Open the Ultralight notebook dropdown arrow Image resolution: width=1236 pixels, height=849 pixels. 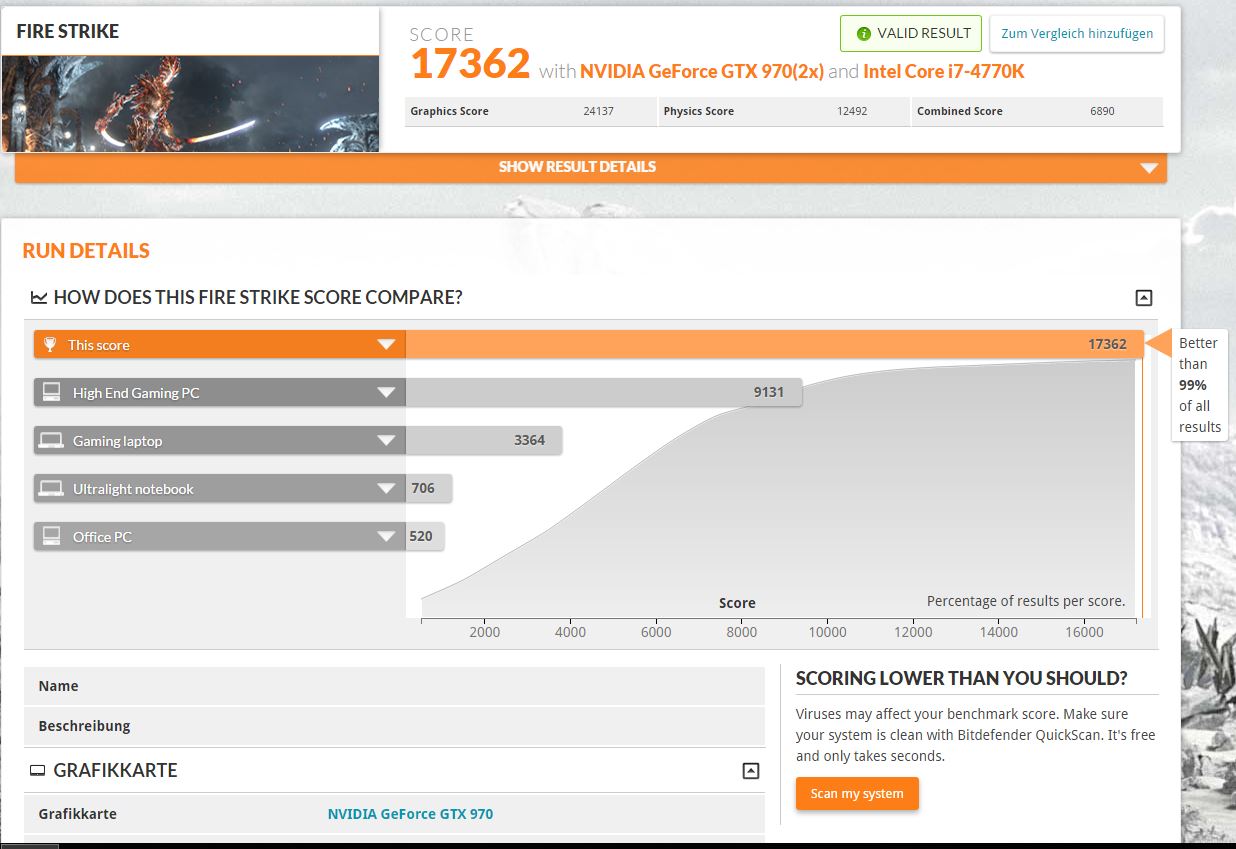pos(386,489)
